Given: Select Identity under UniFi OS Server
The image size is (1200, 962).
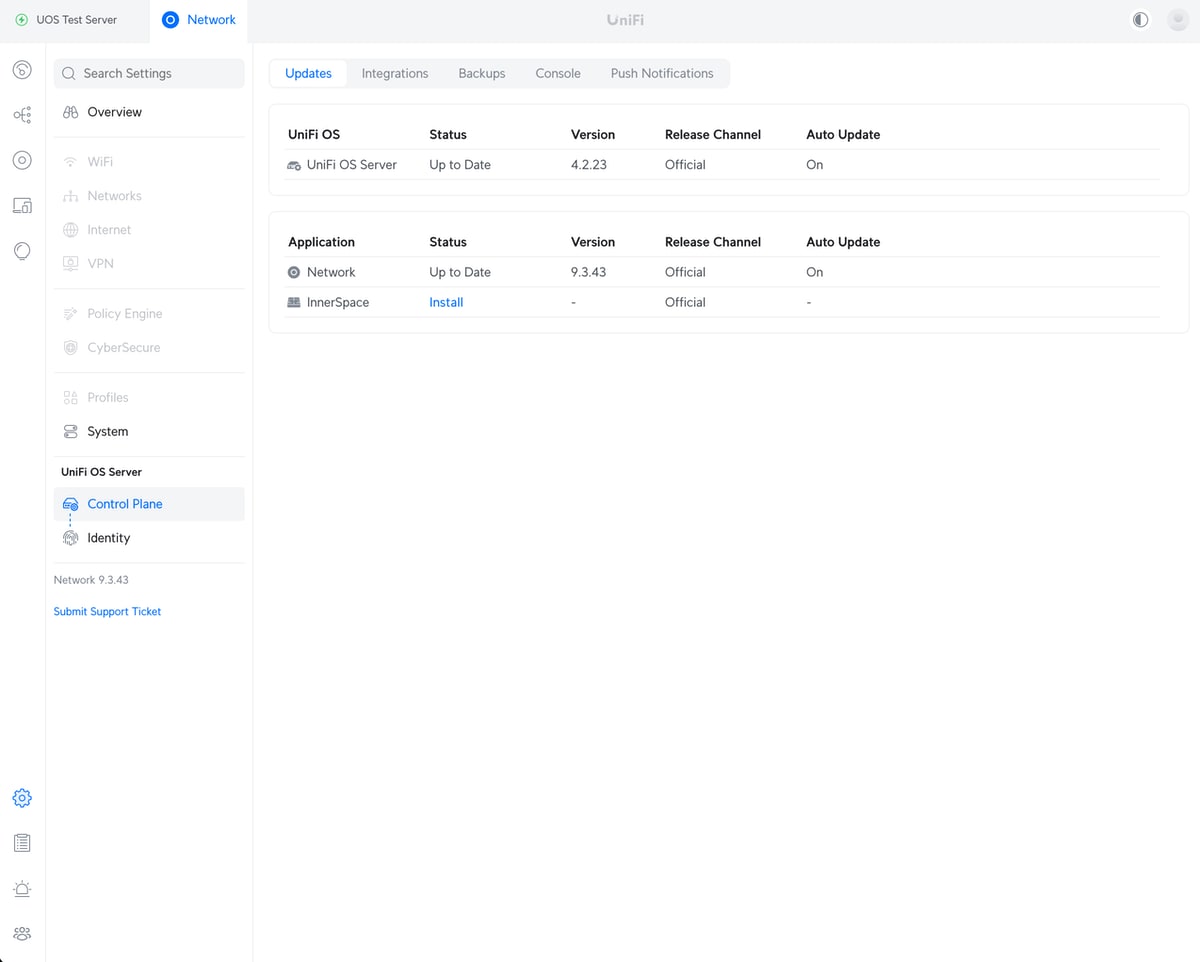Looking at the screenshot, I should [108, 538].
